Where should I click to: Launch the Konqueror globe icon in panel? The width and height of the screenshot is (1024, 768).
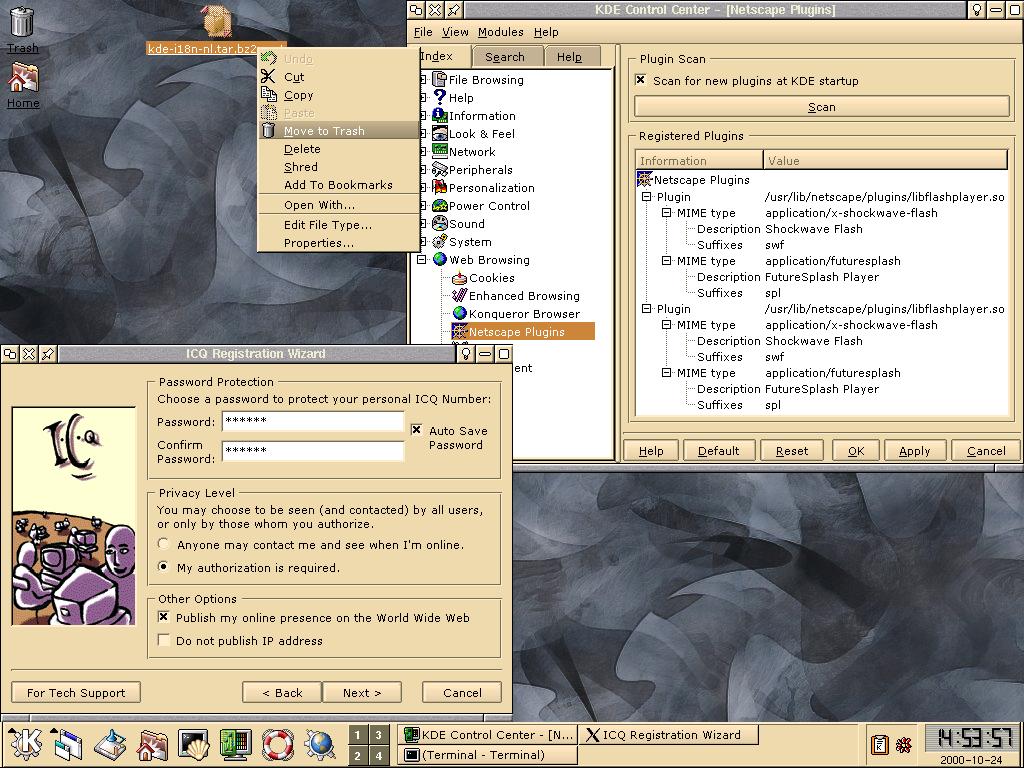[x=320, y=744]
